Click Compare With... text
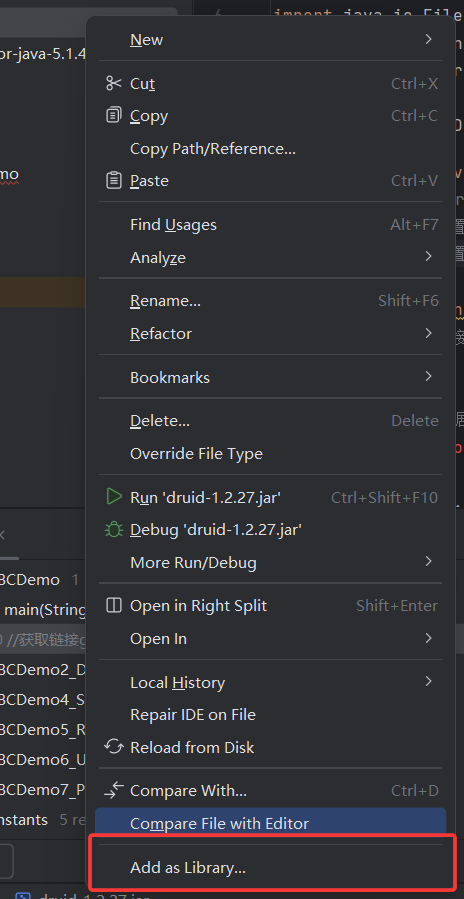Image resolution: width=464 pixels, height=899 pixels. click(188, 791)
